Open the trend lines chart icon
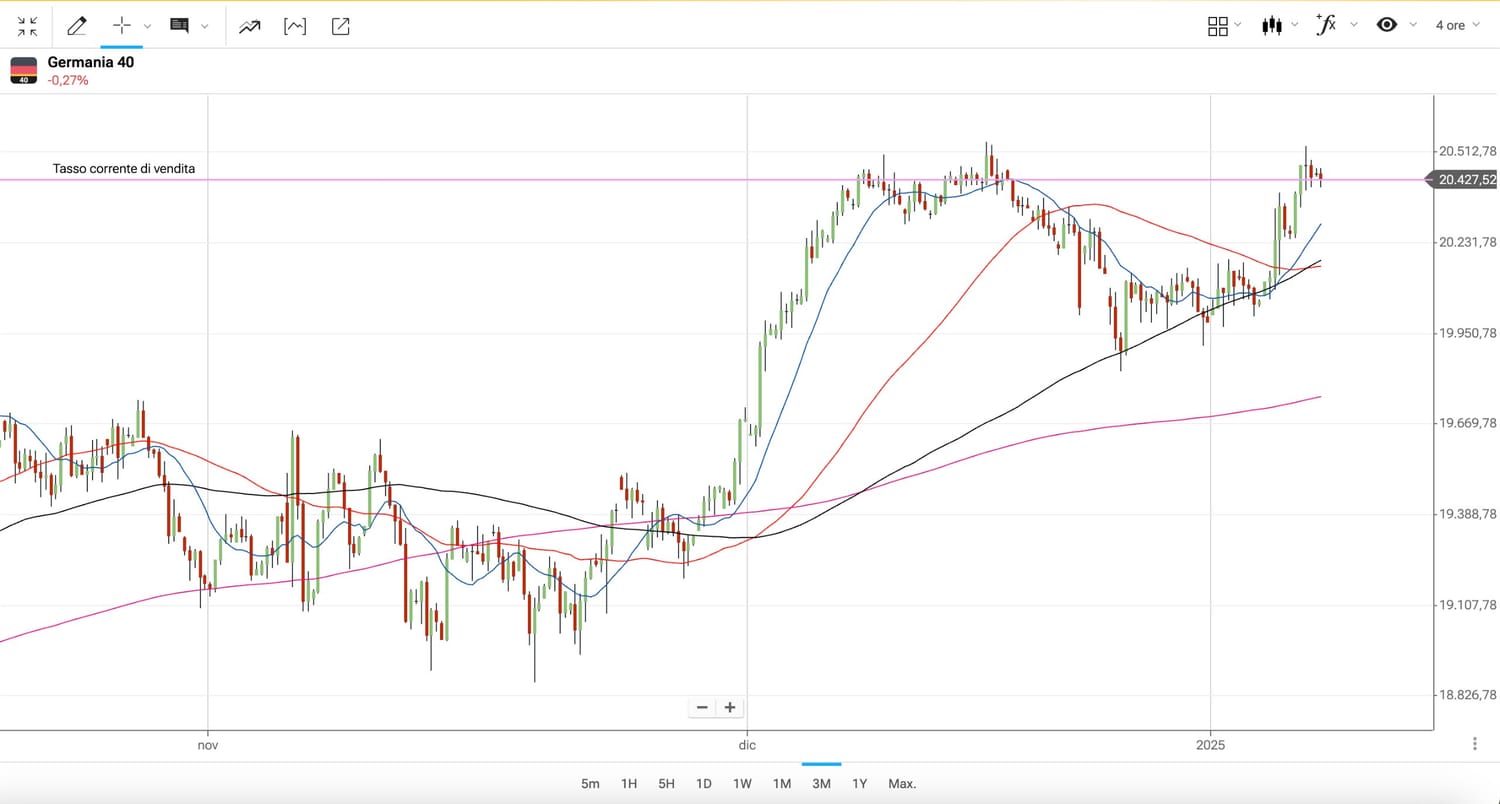The height and width of the screenshot is (804, 1500). point(249,26)
